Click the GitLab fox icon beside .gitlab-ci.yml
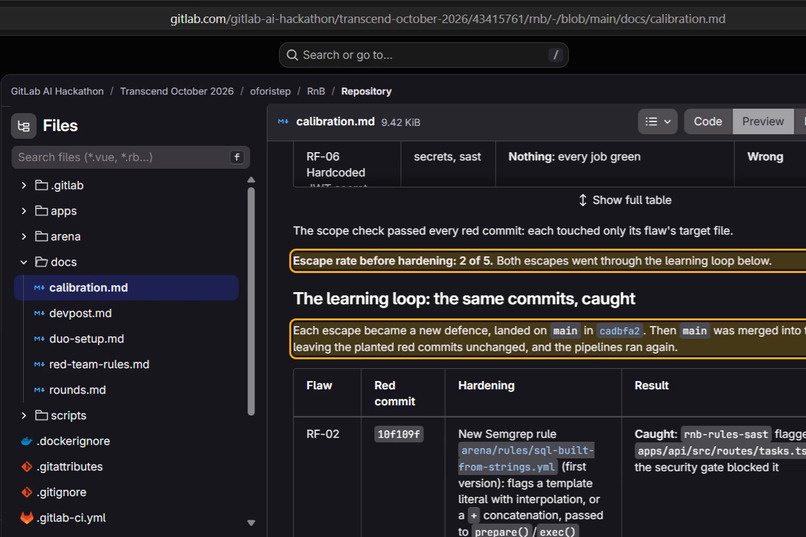The height and width of the screenshot is (537, 806). pos(27,518)
